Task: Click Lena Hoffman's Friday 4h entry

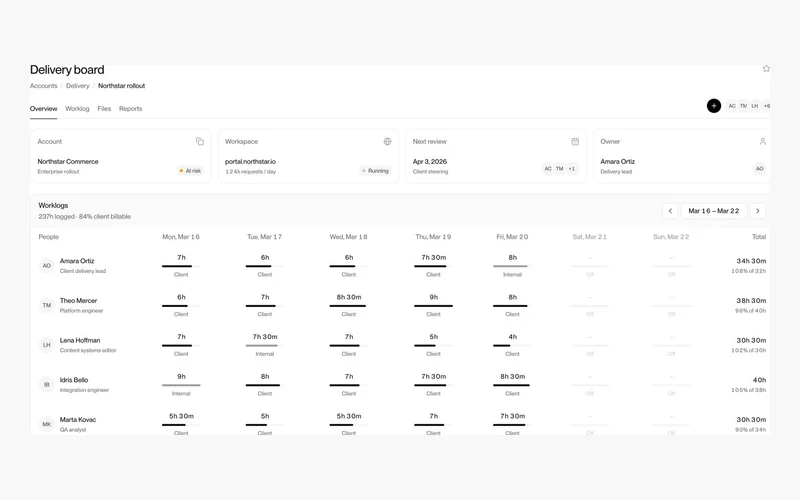Action: point(512,345)
